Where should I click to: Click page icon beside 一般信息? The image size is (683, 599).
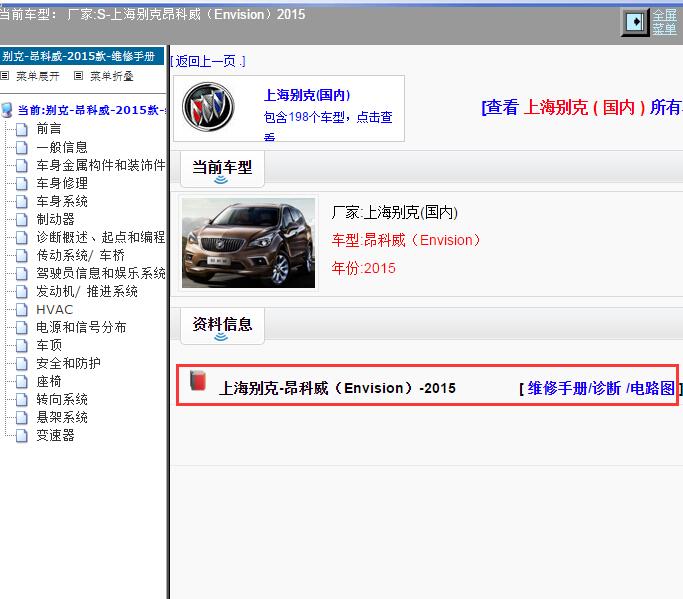pos(22,148)
